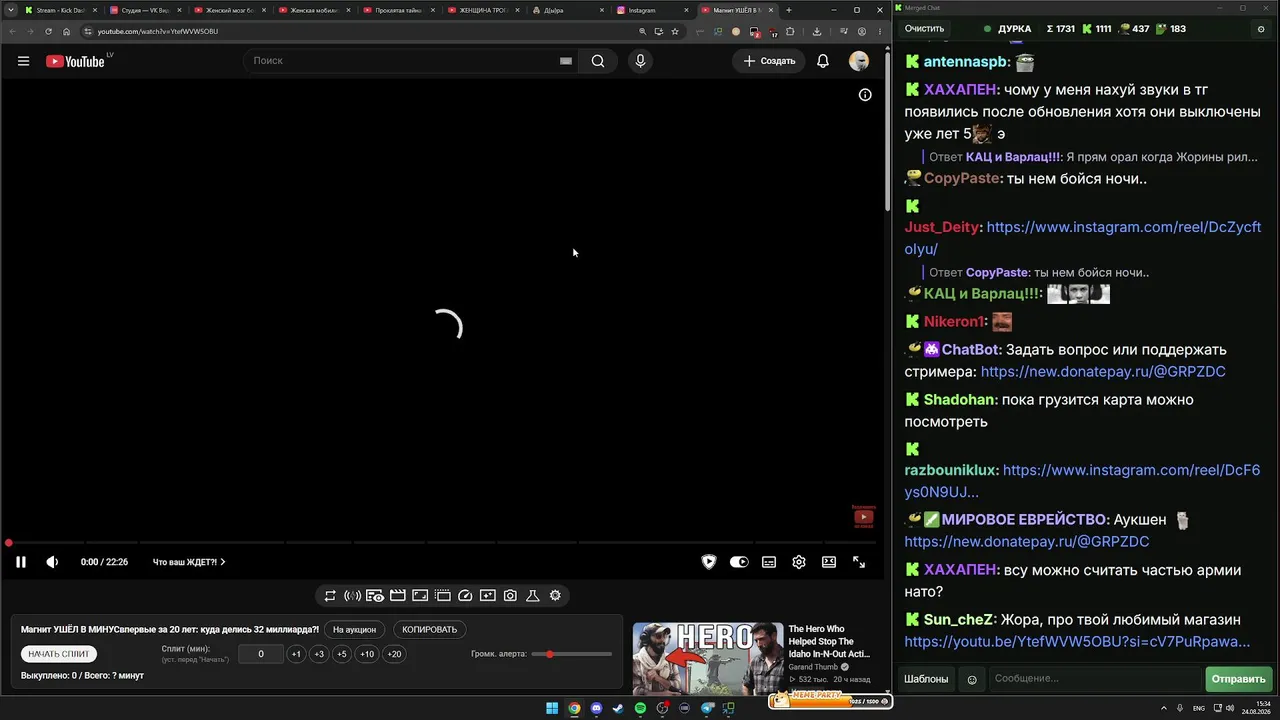This screenshot has height=720, width=1280.
Task: Toggle autoplay switch
Action: pos(739,562)
